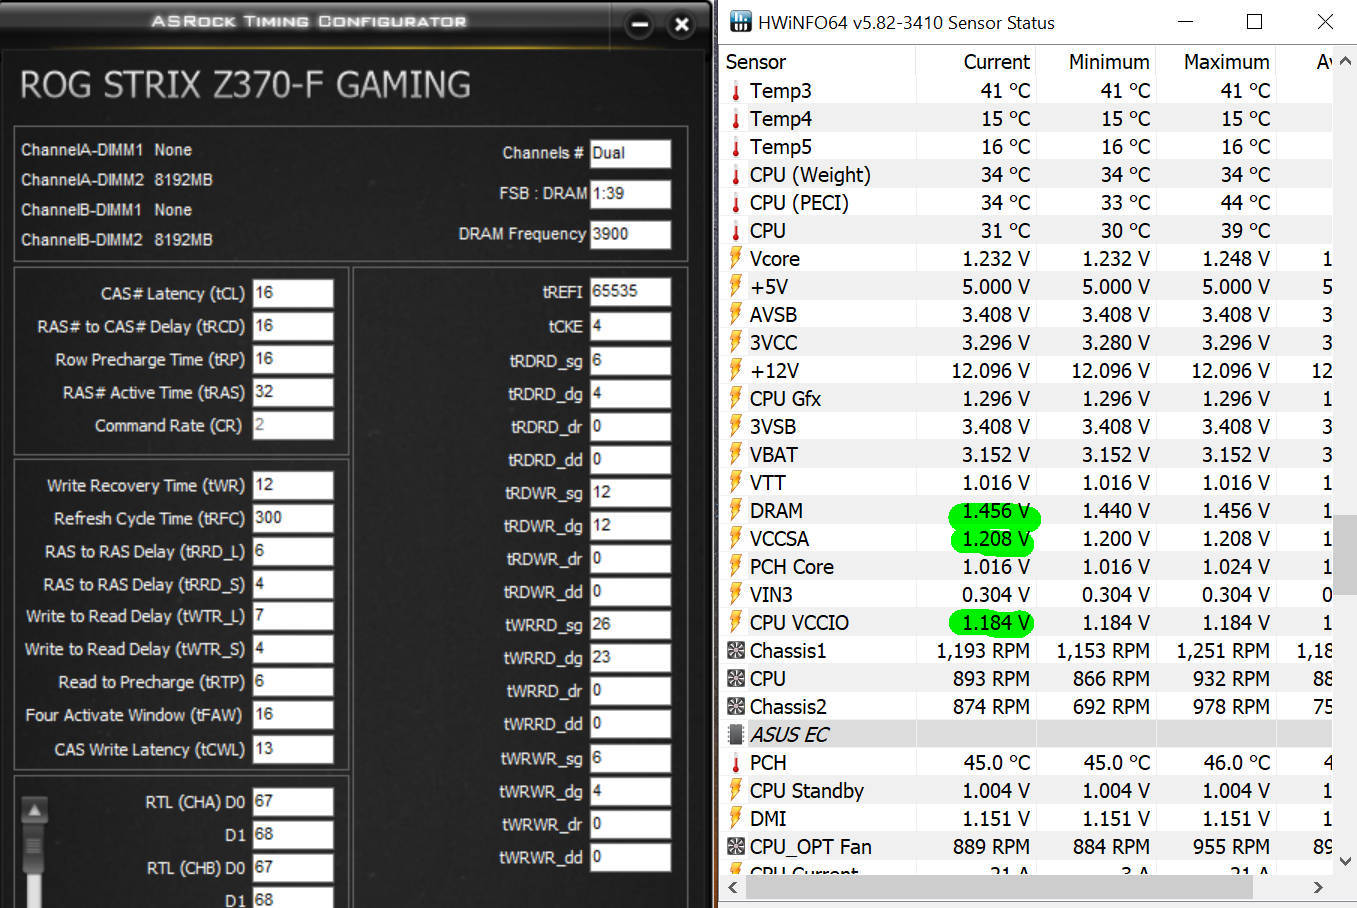Click the Minimum column header in HWiNFO64

[x=1096, y=62]
